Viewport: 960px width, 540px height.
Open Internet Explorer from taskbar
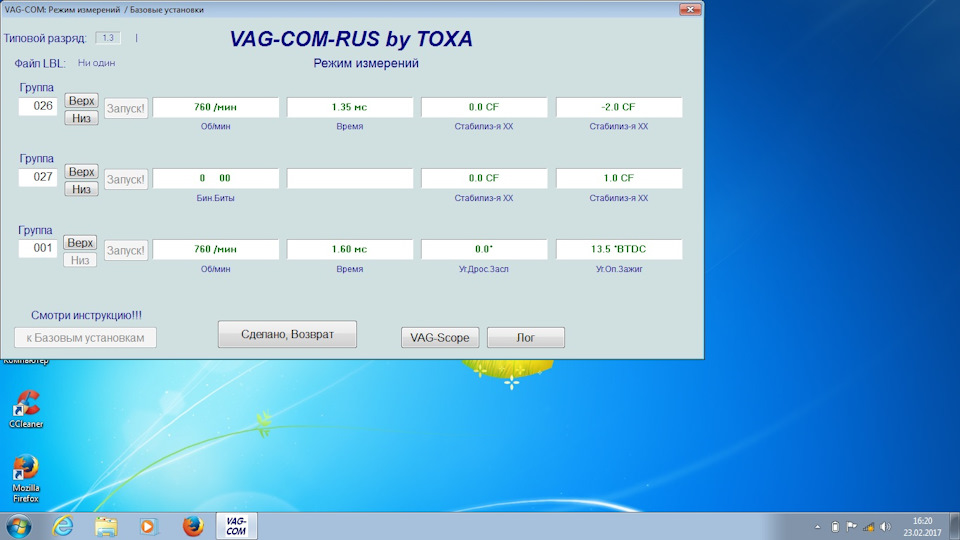[x=62, y=526]
